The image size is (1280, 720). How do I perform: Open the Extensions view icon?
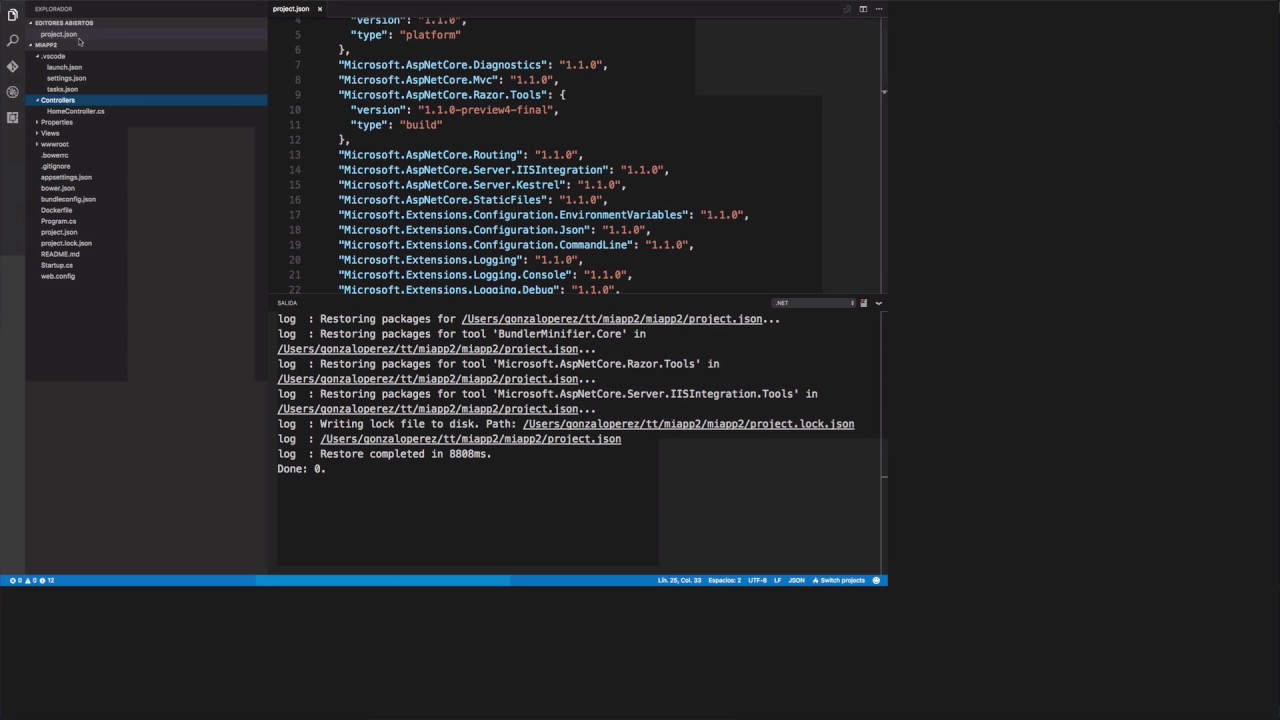pos(12,117)
